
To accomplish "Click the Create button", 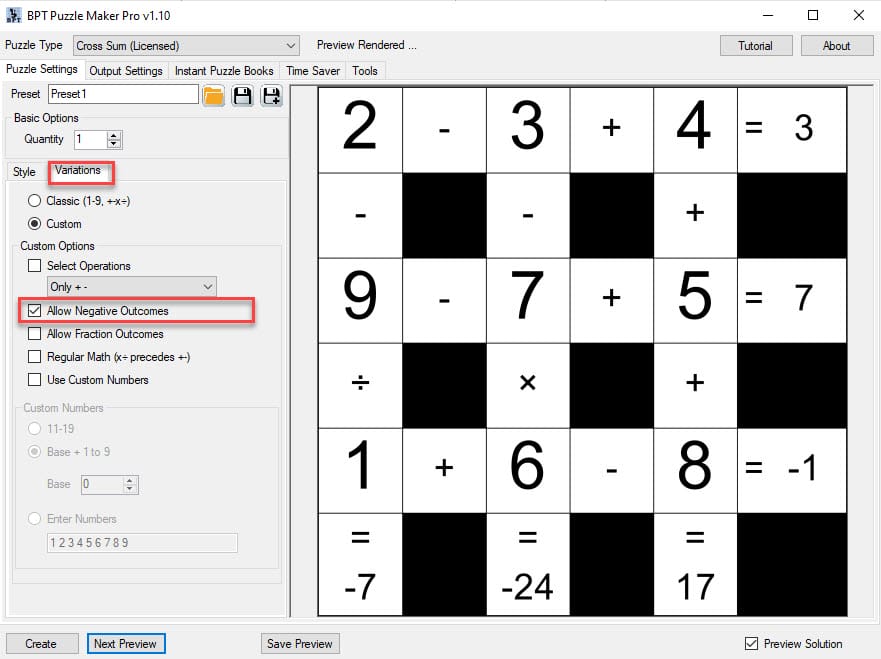I will pos(42,643).
